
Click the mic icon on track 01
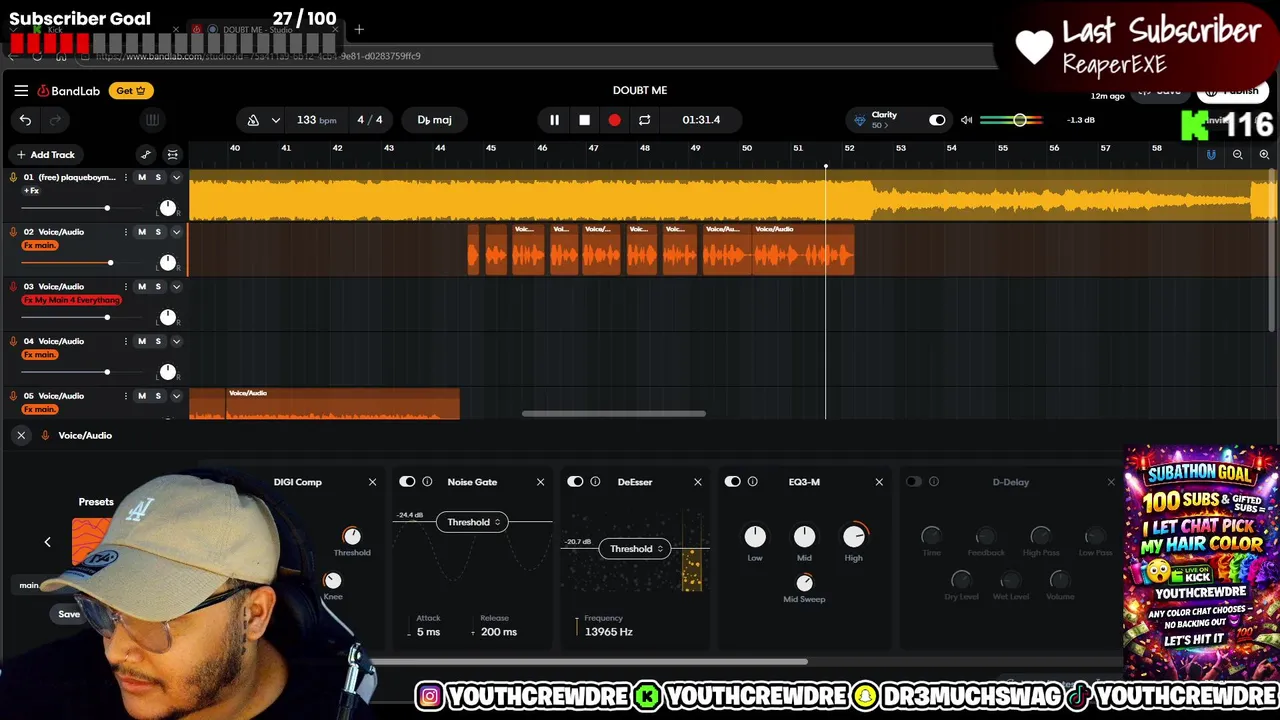pyautogui.click(x=13, y=177)
